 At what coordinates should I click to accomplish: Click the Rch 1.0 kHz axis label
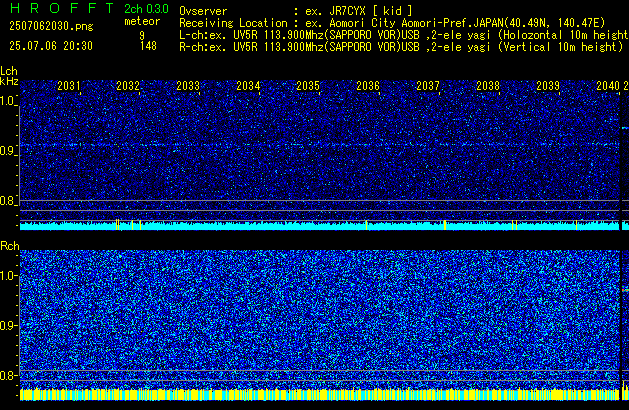coord(8,276)
